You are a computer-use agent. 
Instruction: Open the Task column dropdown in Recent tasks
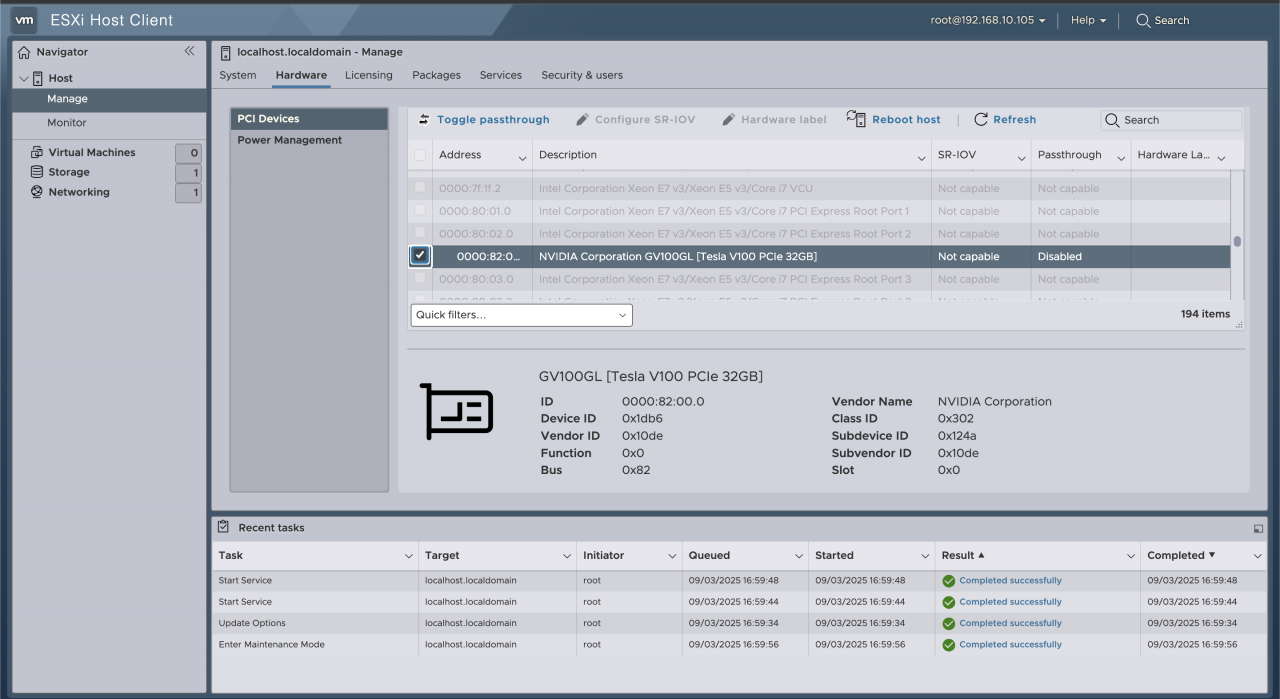[x=408, y=556]
